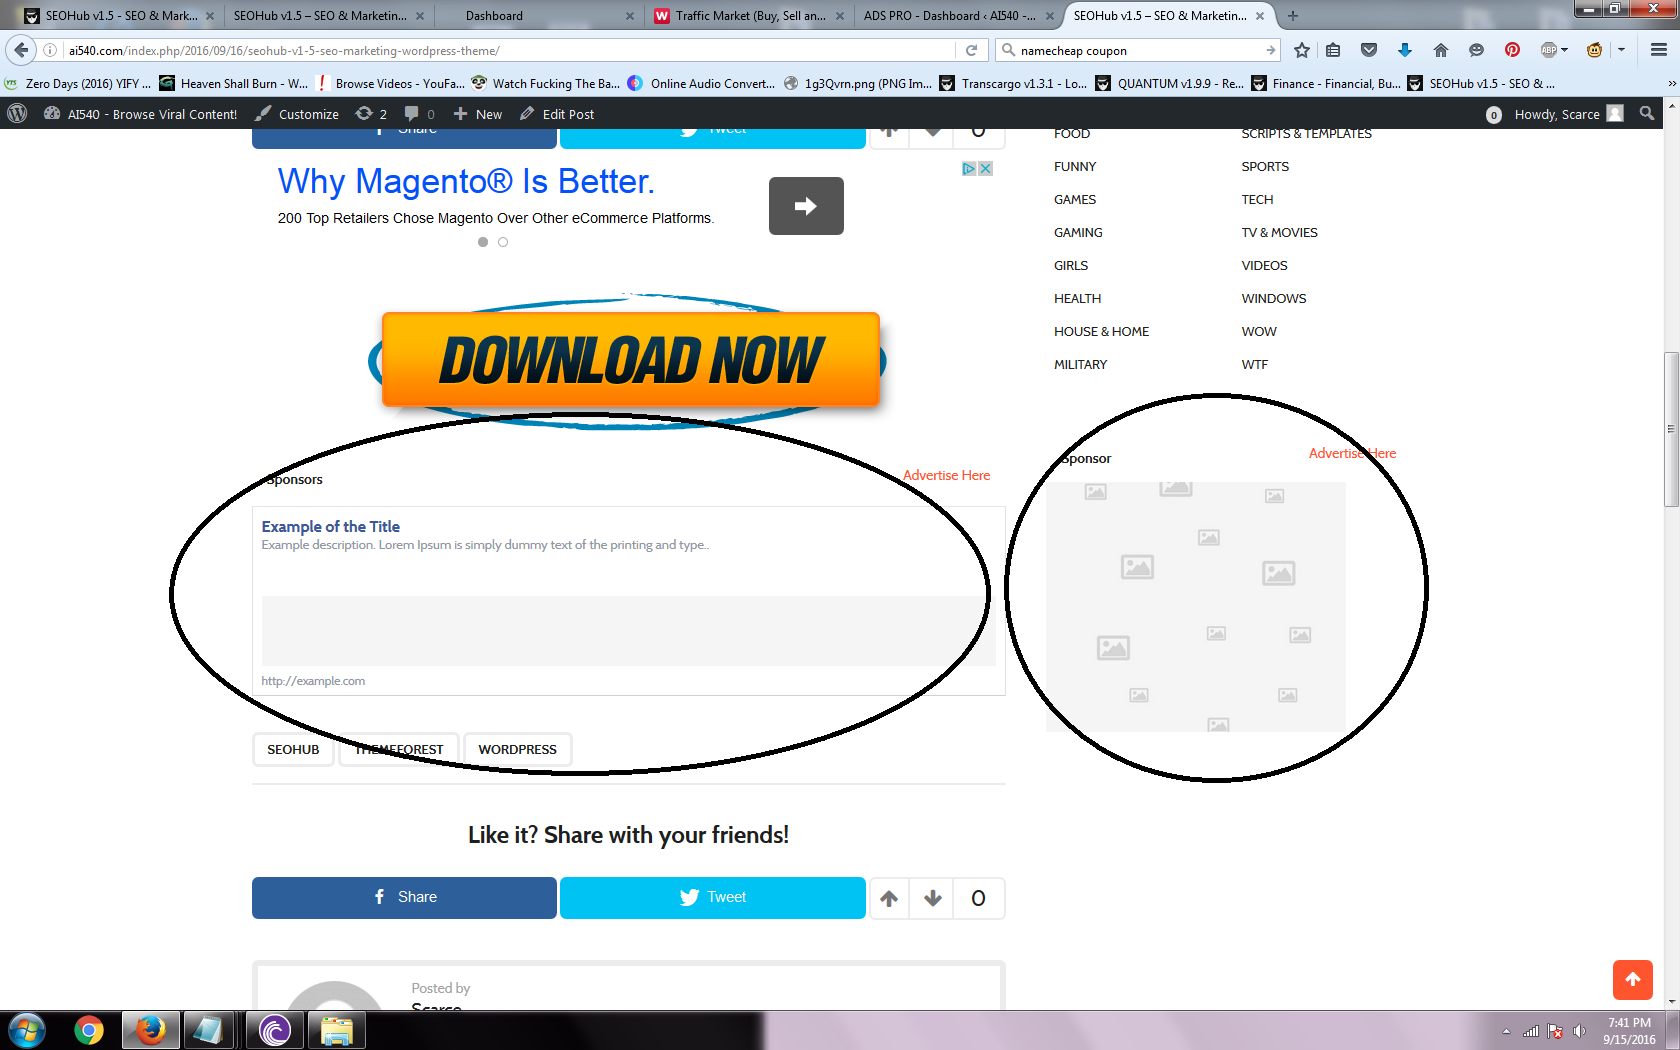Go back using the browser back arrow
This screenshot has width=1680, height=1050.
pos(22,50)
